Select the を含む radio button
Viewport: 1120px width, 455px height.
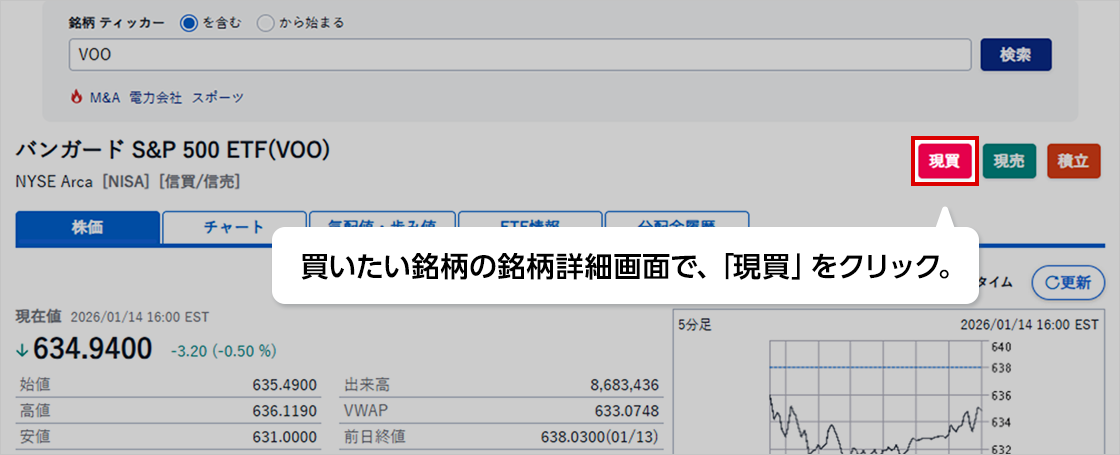coord(189,23)
